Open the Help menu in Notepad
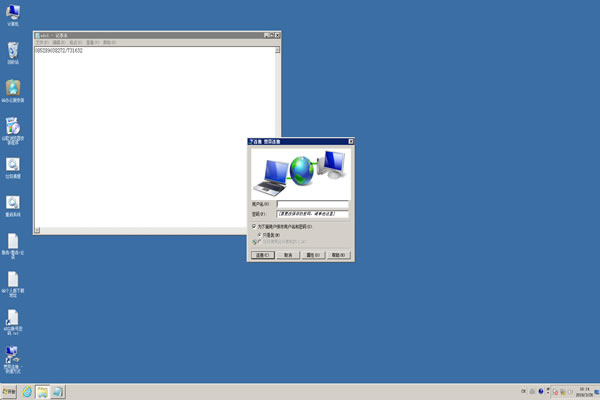The height and width of the screenshot is (400, 600). point(108,42)
